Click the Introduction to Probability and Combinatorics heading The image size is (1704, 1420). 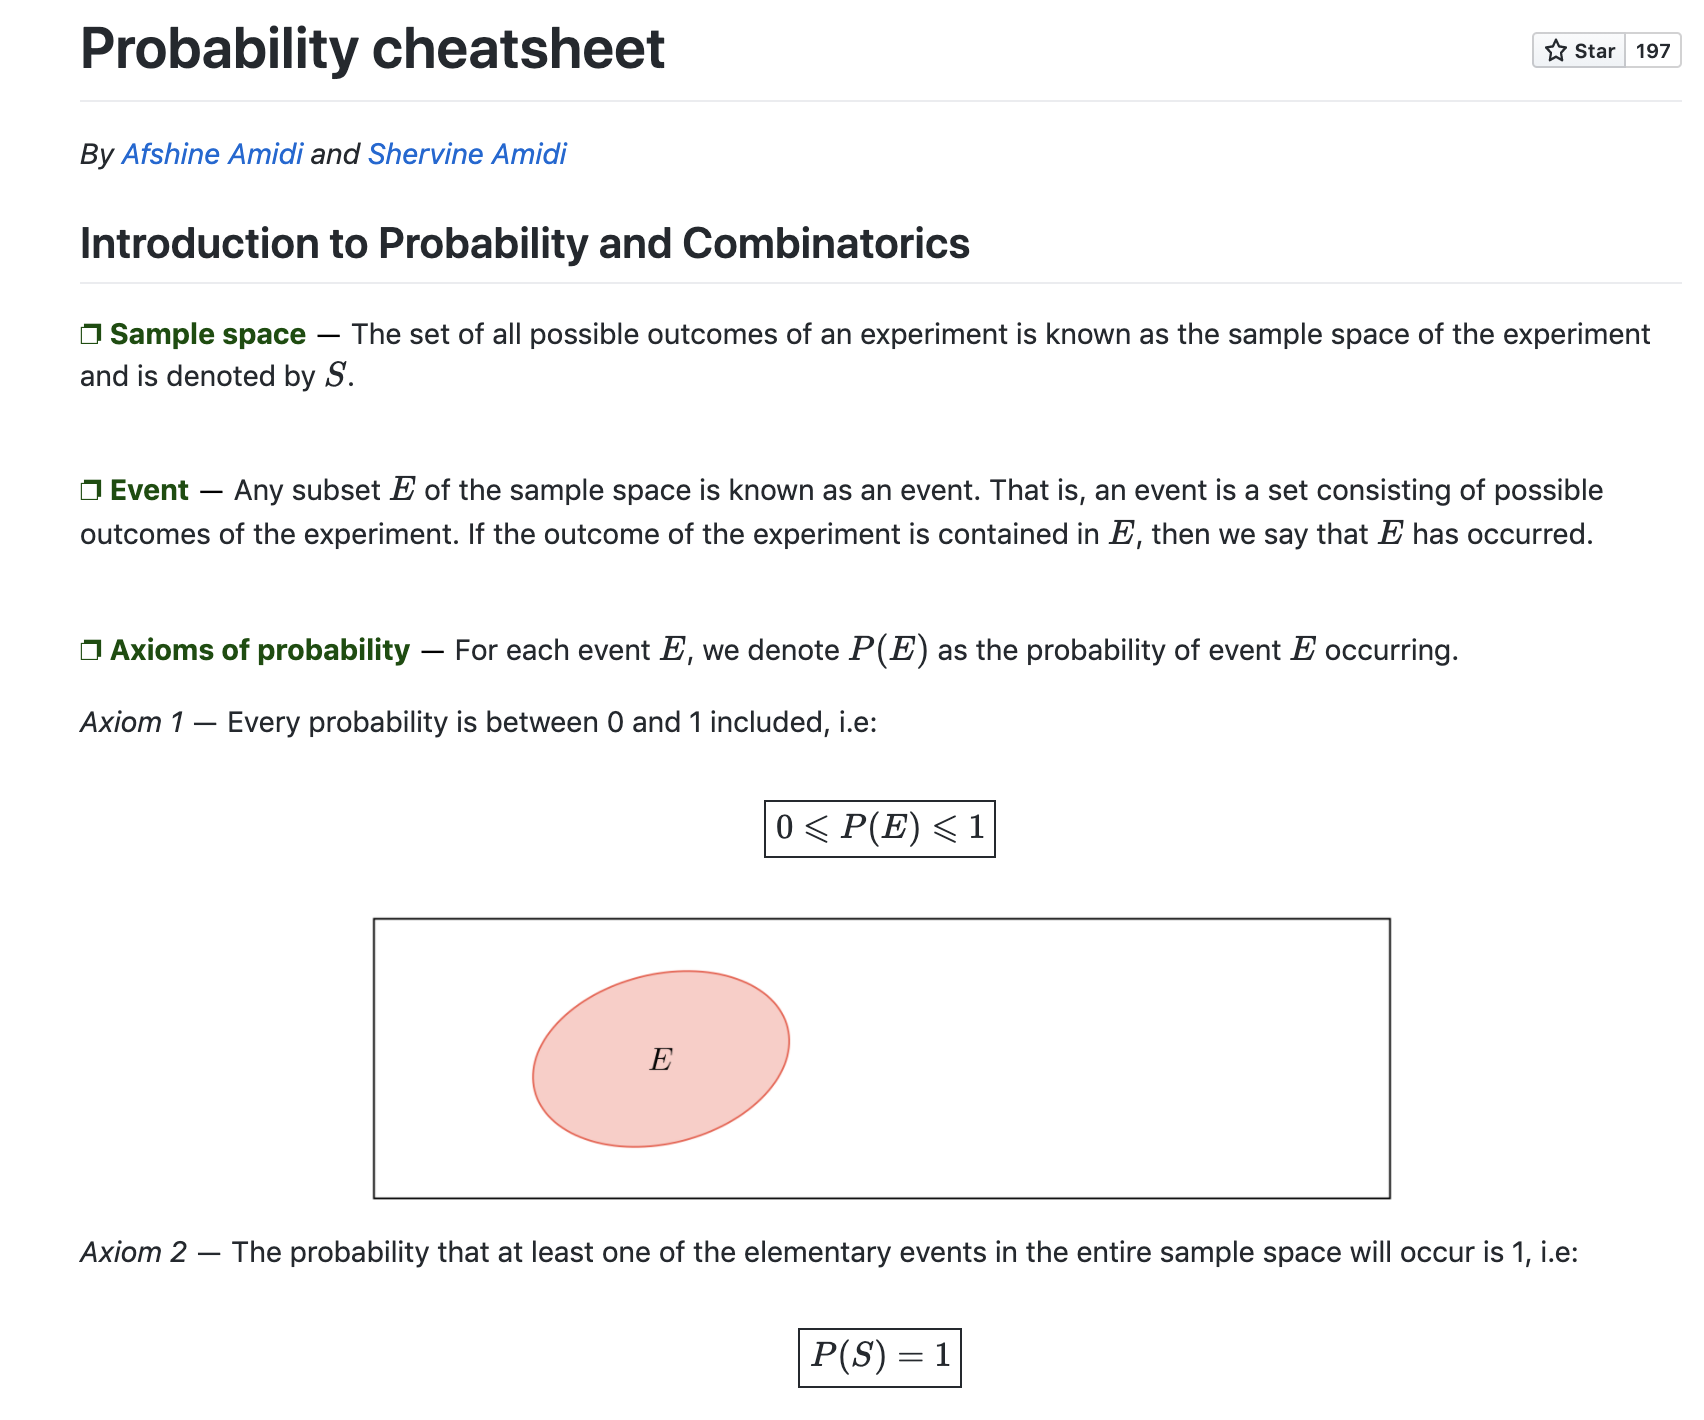tap(525, 243)
